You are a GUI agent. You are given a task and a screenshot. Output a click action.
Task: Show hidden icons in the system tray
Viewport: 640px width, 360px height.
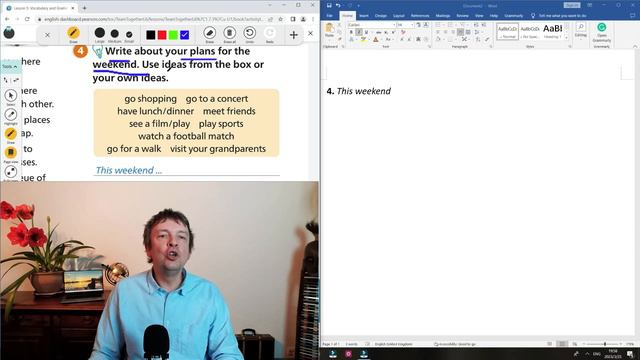click(x=587, y=354)
